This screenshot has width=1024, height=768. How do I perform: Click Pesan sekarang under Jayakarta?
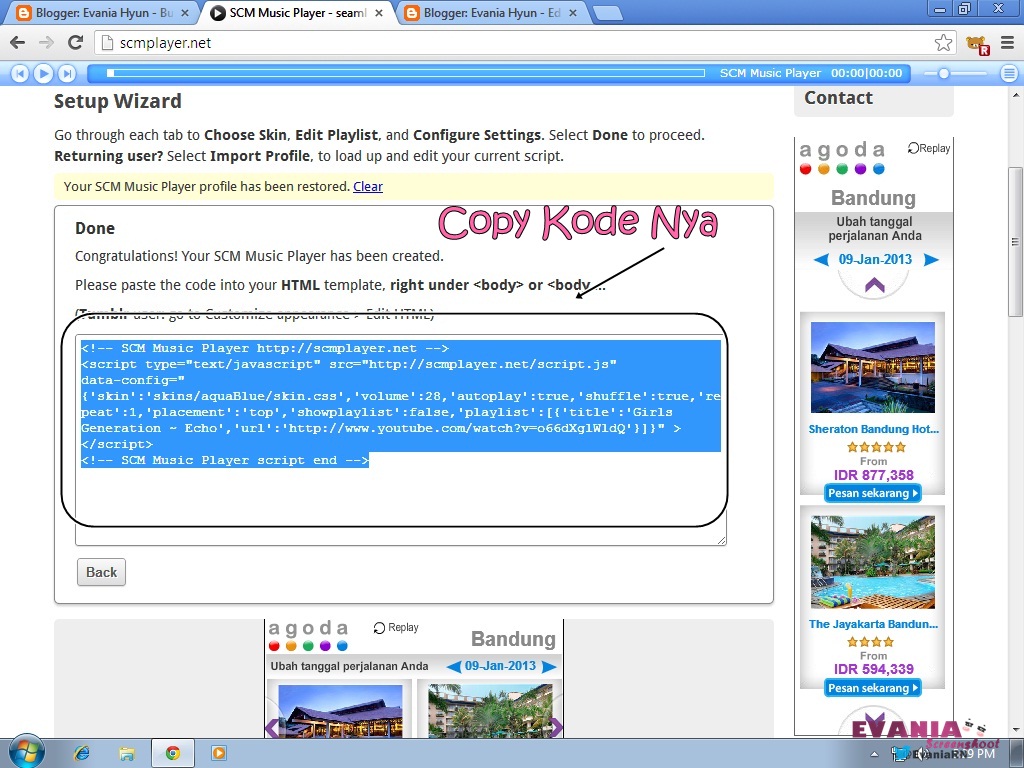872,688
